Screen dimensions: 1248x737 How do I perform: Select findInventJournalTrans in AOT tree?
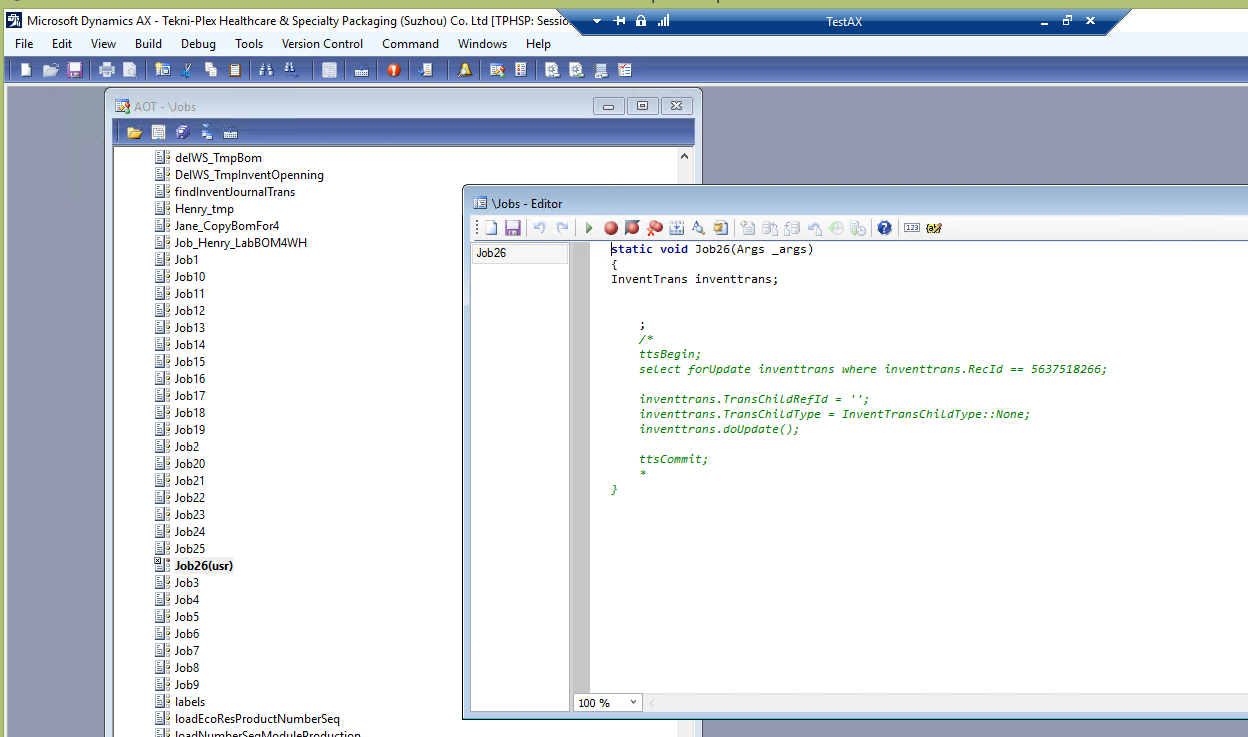point(234,192)
